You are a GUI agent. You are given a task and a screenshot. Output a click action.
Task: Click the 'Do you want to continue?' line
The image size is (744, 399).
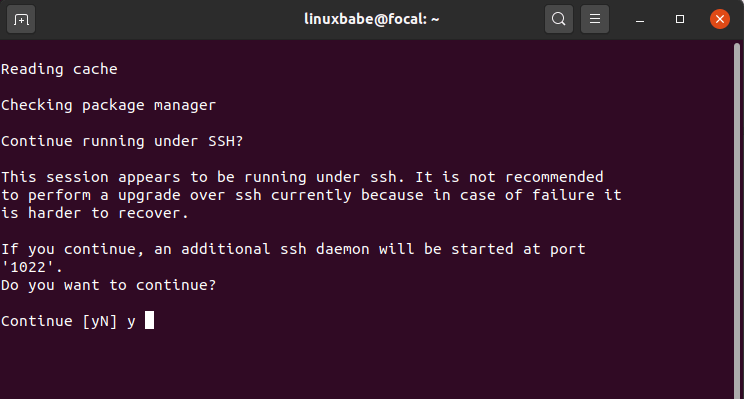108,285
